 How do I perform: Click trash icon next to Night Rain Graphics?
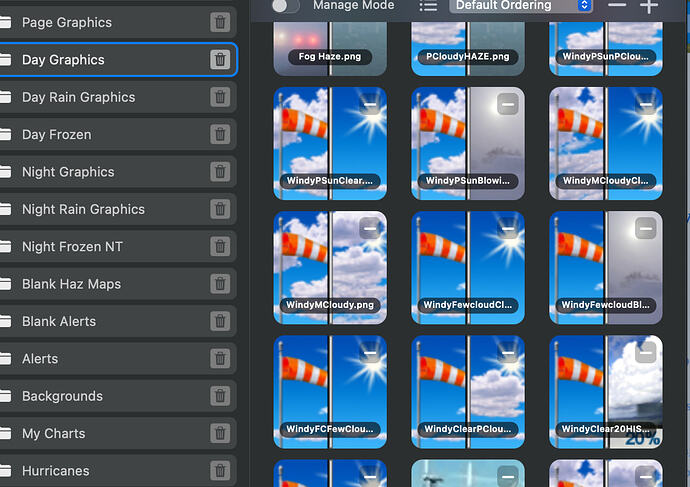(x=220, y=209)
